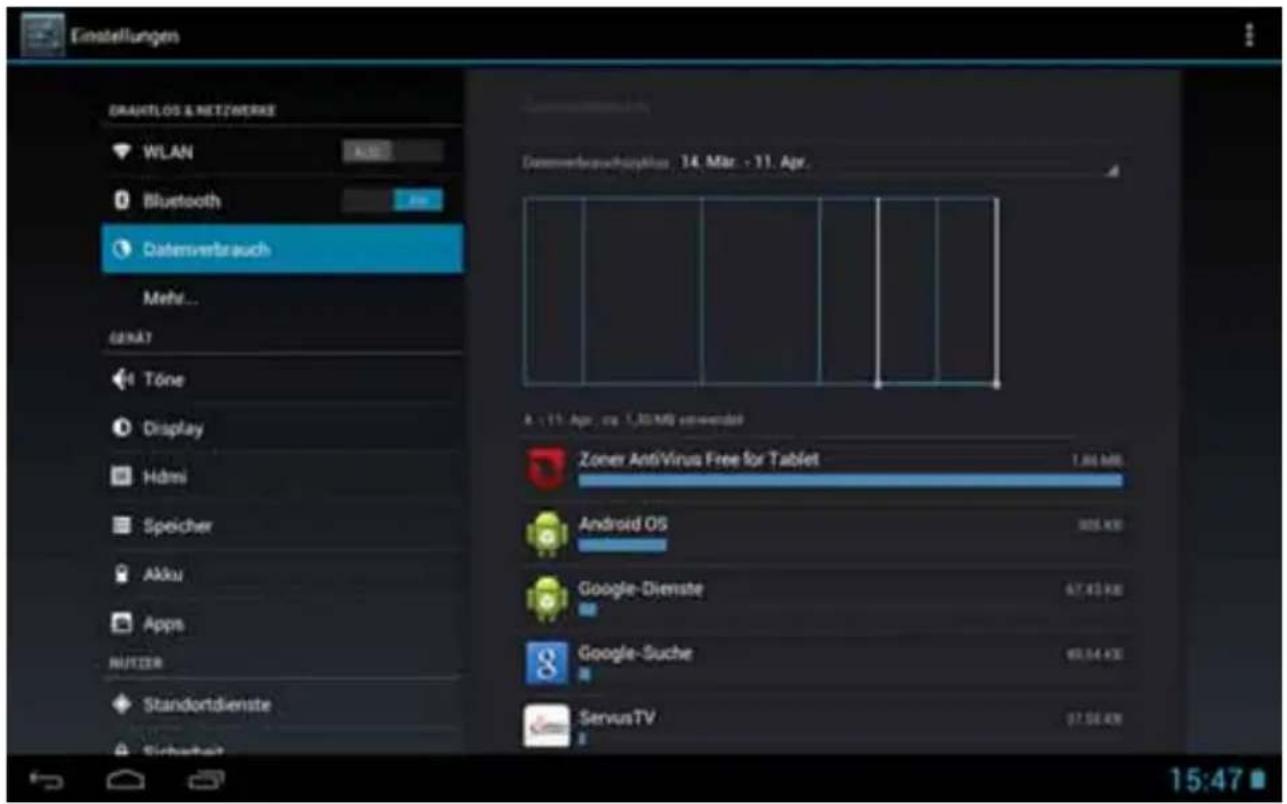Click the Display brightness icon
The image size is (1287, 804).
tap(122, 428)
